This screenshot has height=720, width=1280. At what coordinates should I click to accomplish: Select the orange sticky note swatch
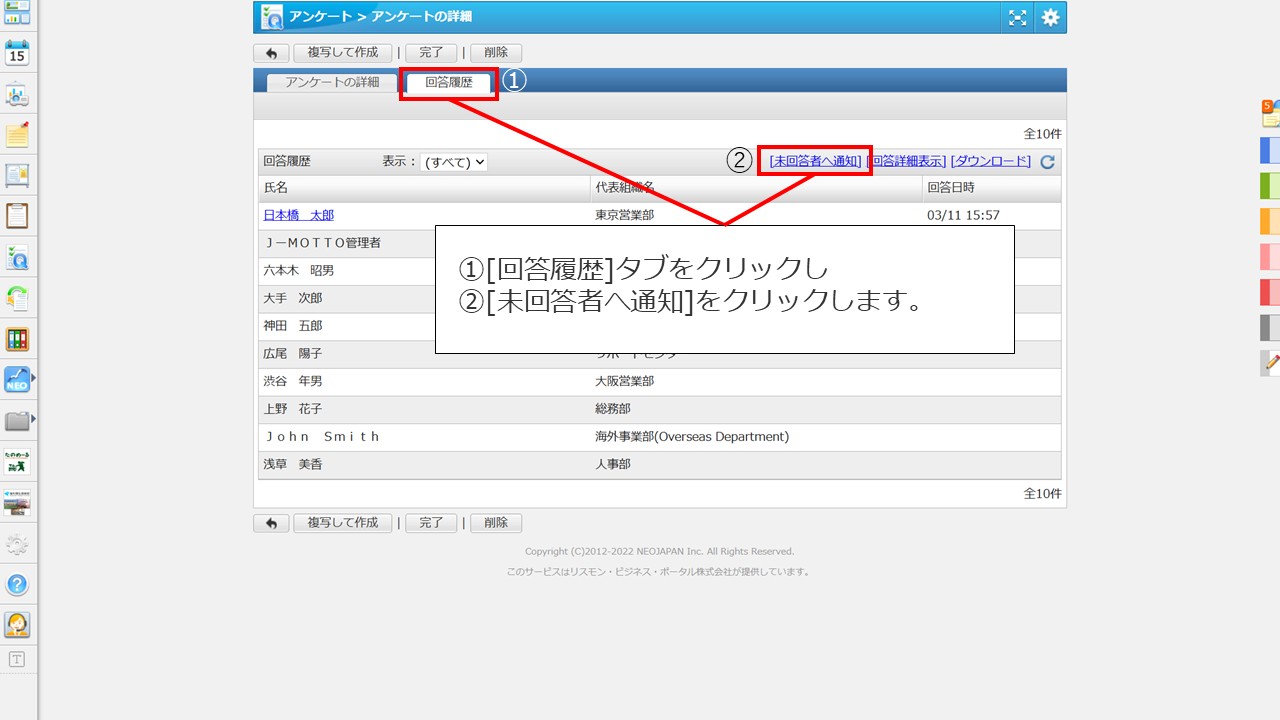1270,221
